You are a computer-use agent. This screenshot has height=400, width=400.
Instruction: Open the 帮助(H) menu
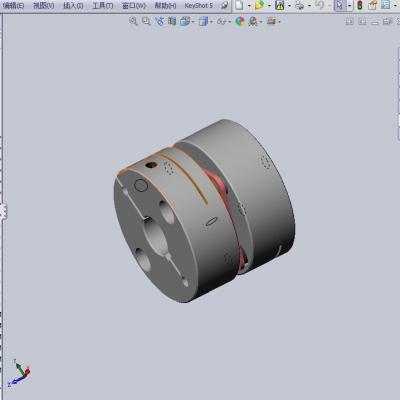165,5
